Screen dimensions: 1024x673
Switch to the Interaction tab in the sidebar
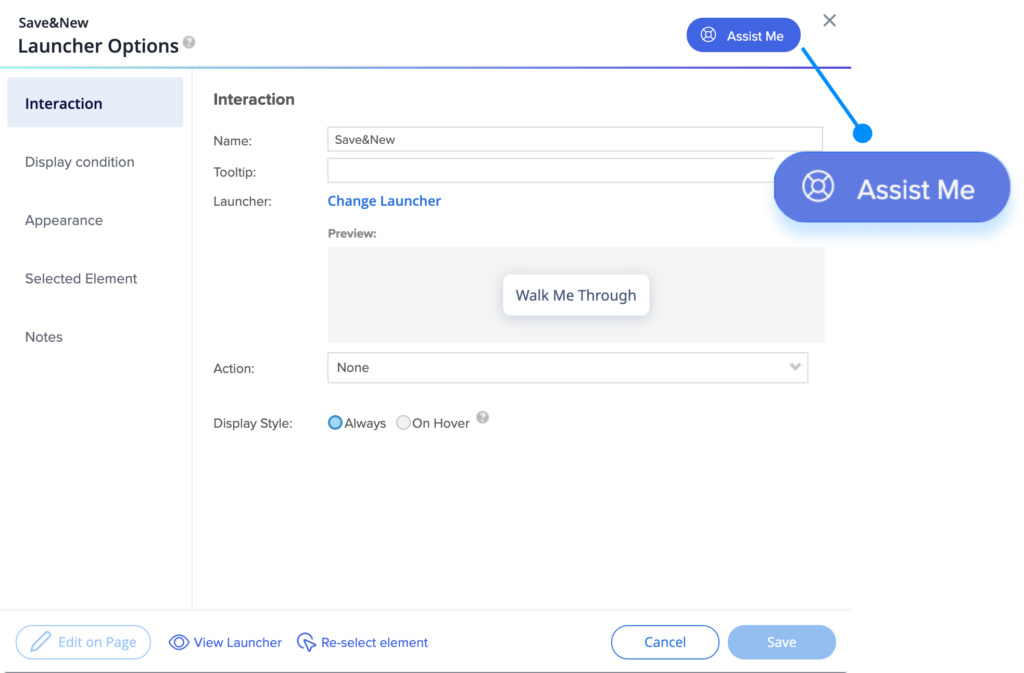pos(95,102)
